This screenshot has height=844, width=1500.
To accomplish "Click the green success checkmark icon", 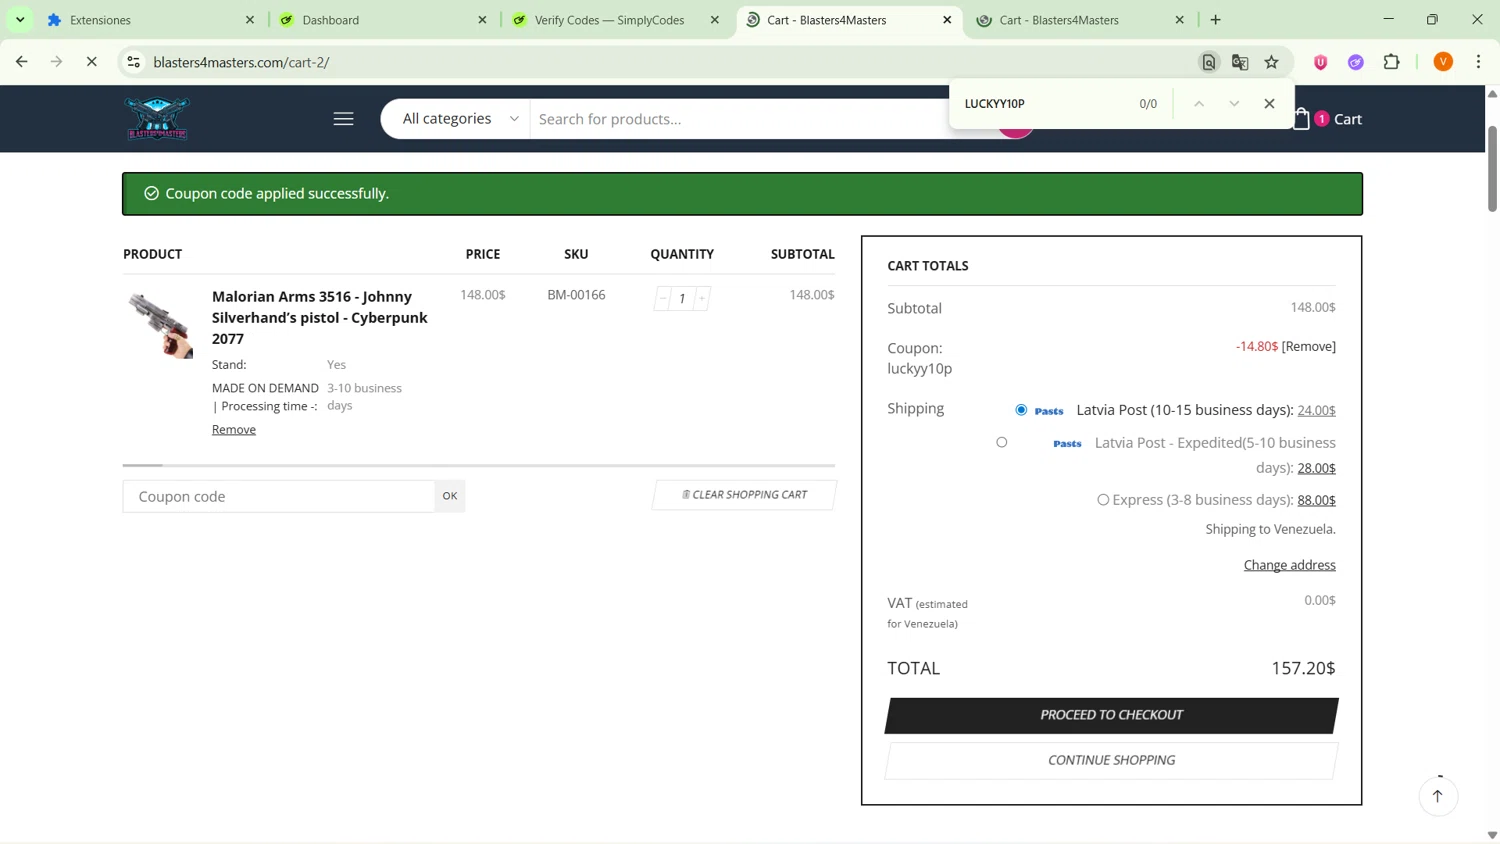I will pos(152,194).
